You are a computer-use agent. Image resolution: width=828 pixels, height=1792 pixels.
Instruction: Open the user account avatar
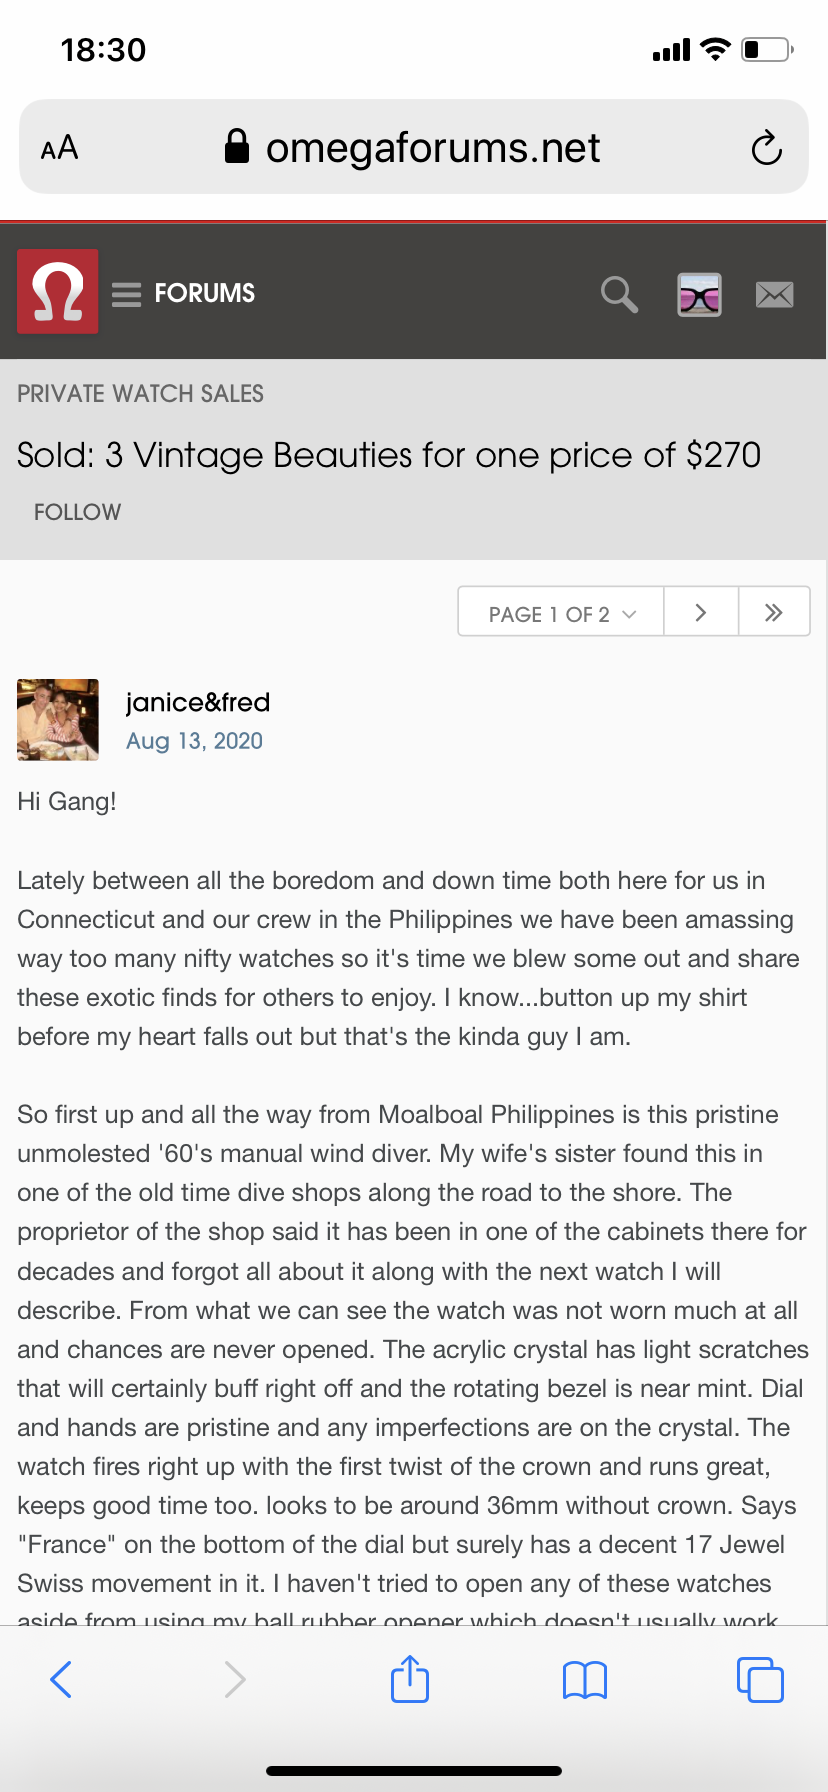[699, 295]
